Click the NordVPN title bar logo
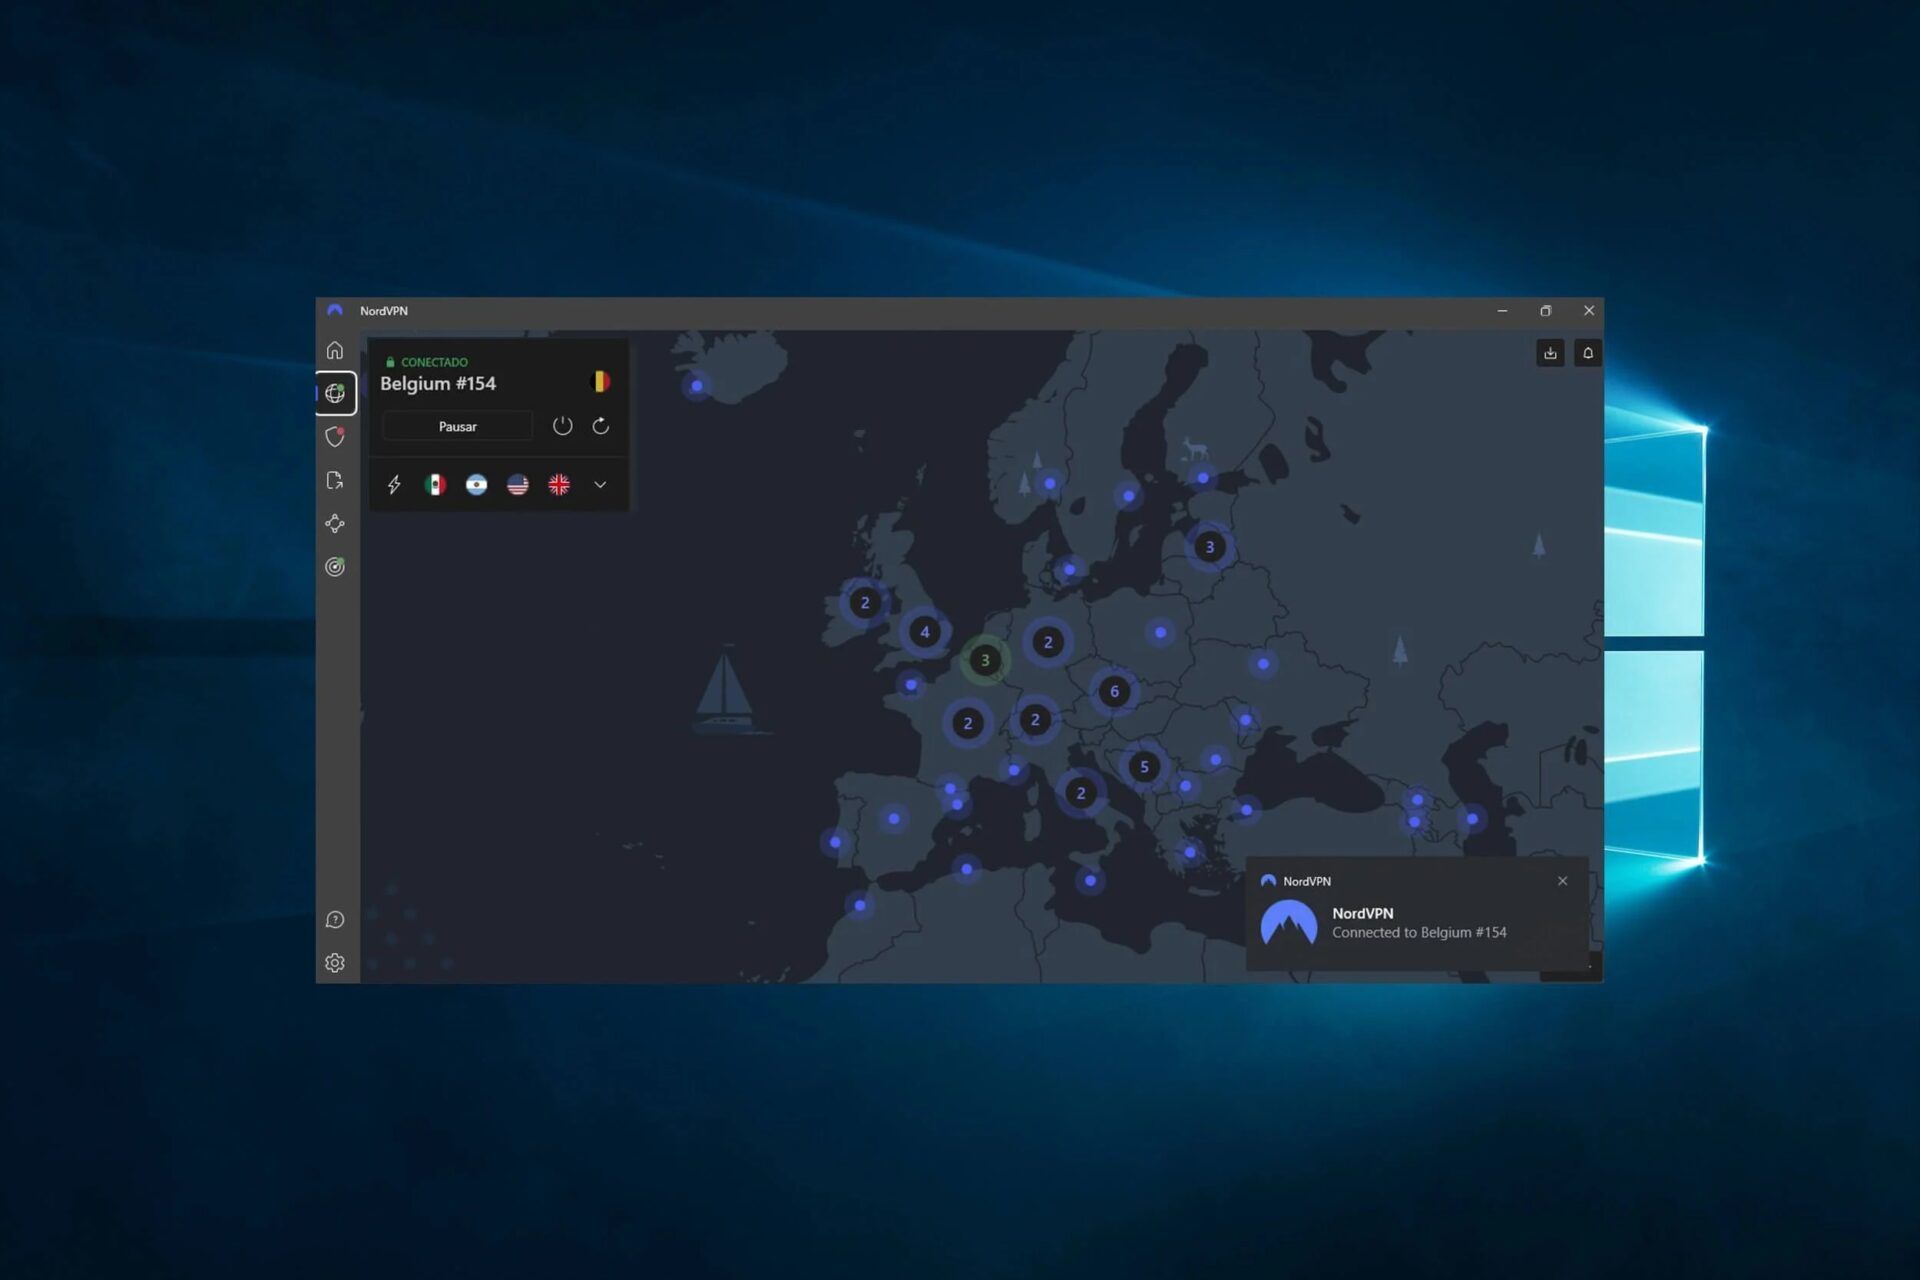Viewport: 1920px width, 1280px height. coord(335,311)
